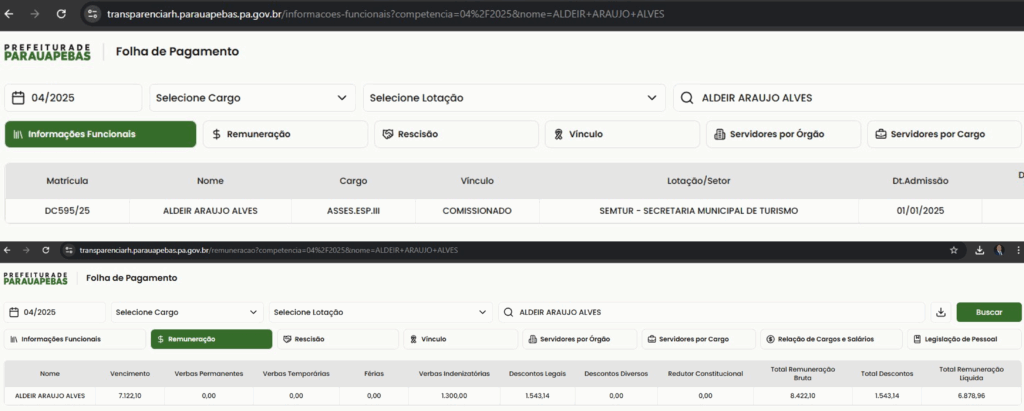
Task: Select total remuneração bruta value 8.422,10
Action: [x=803, y=396]
